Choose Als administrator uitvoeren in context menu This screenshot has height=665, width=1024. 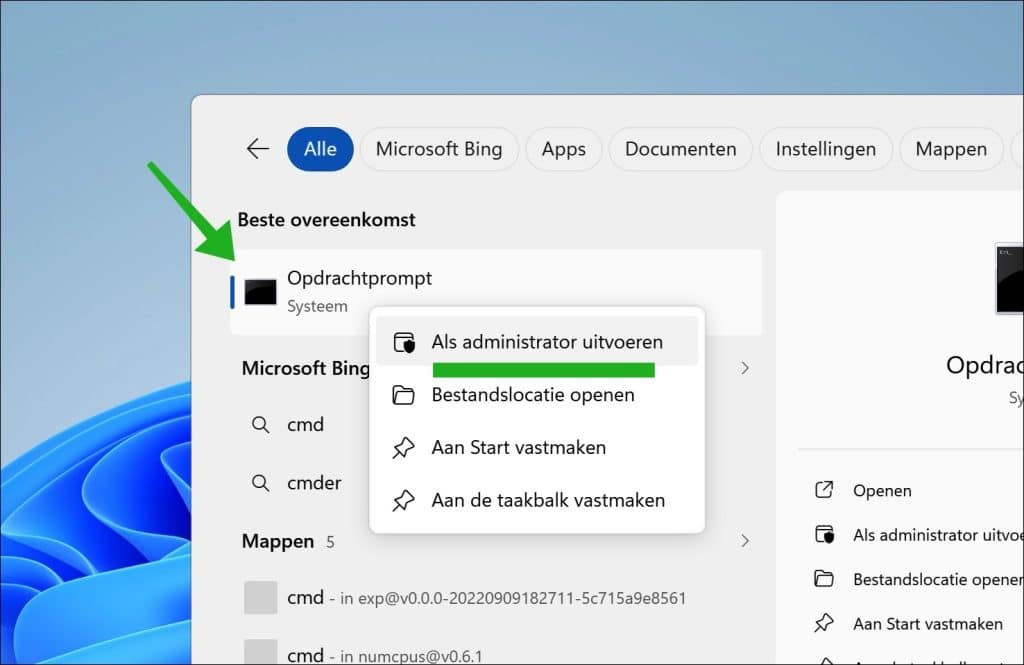[537, 342]
